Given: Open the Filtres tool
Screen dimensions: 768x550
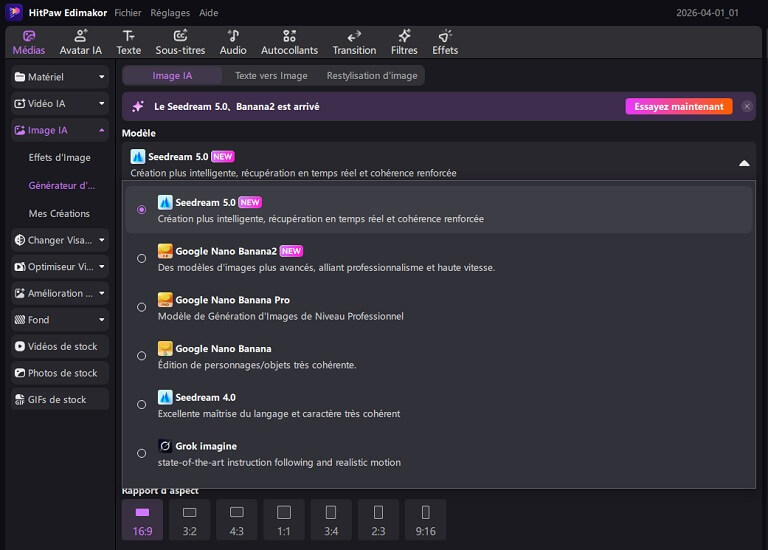Looking at the screenshot, I should [404, 42].
